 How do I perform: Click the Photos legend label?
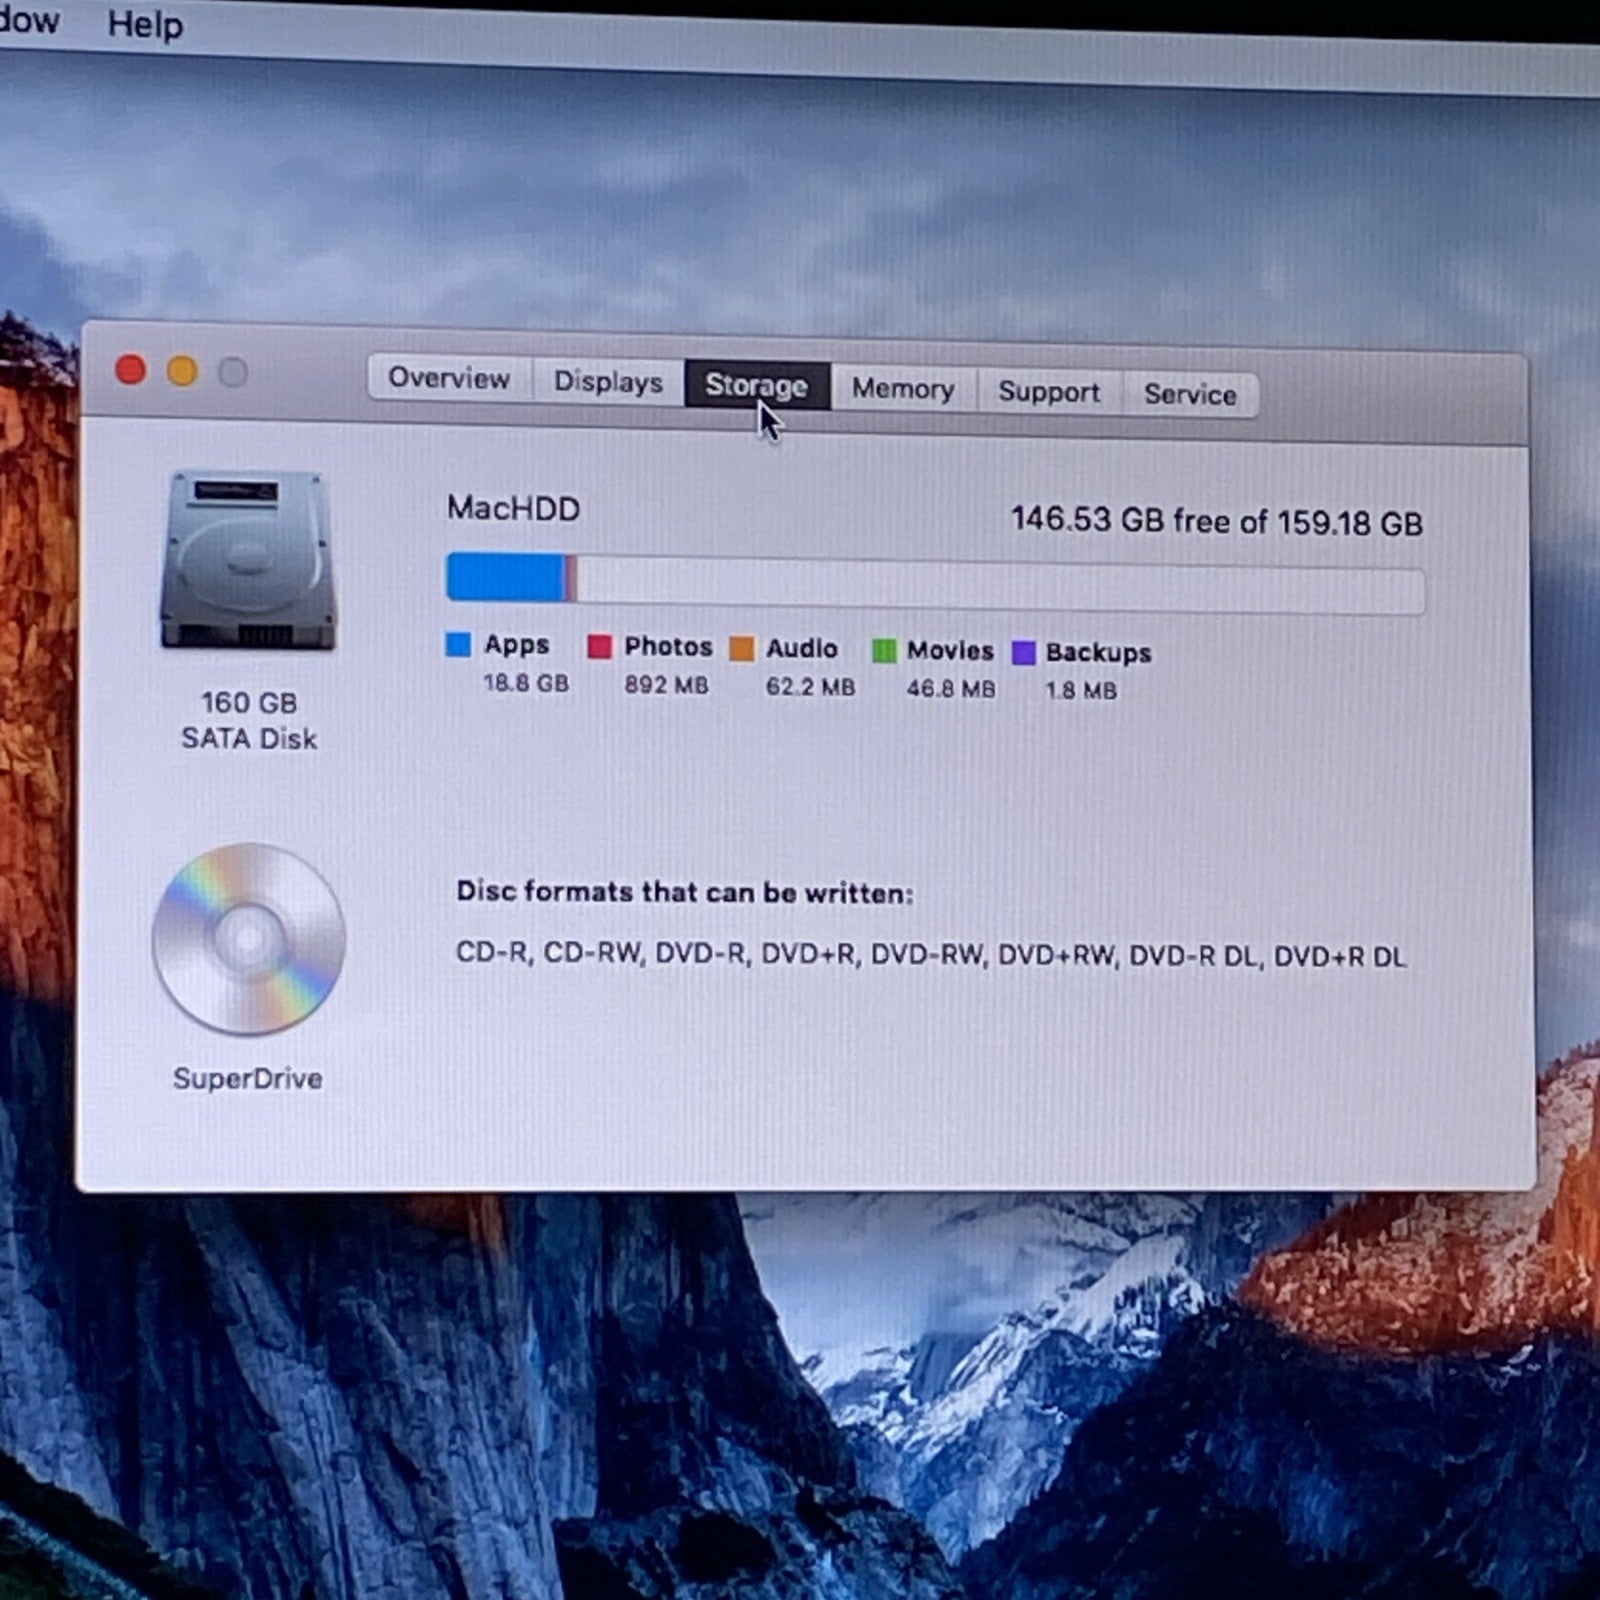668,647
